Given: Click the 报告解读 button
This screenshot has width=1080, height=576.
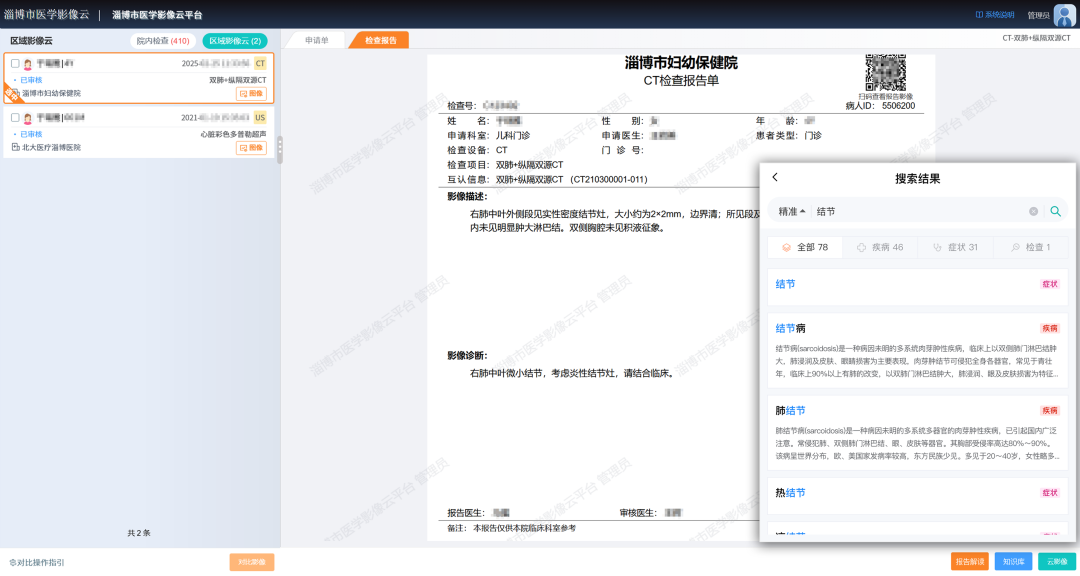Looking at the screenshot, I should pos(970,562).
